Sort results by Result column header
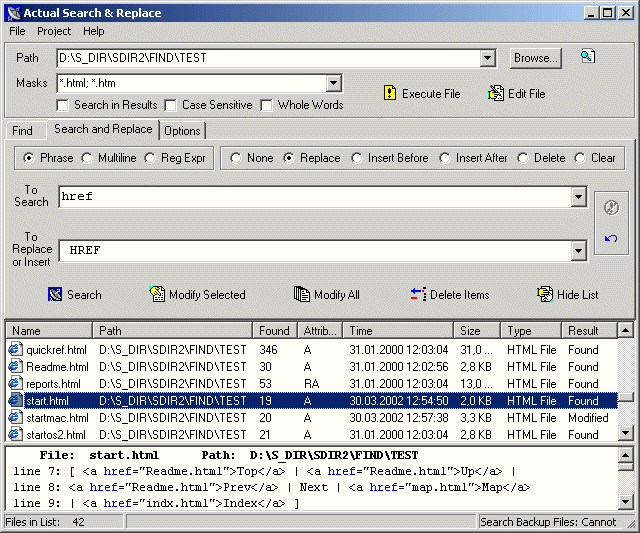 tap(590, 331)
